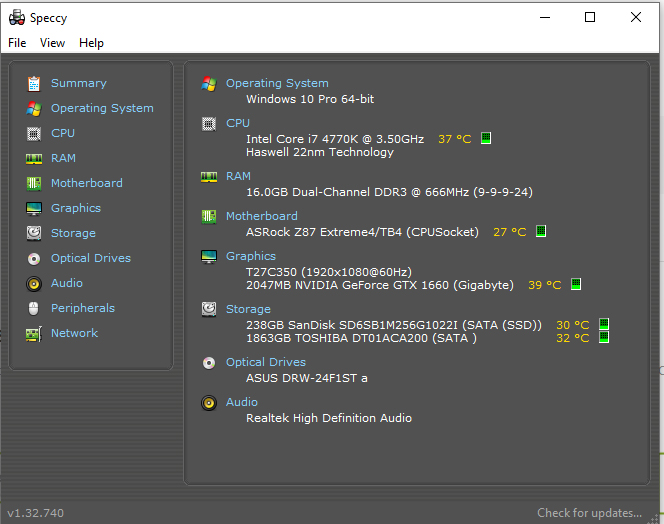Click the Motherboard icon in summary panel
664x524 pixels.
coord(209,216)
